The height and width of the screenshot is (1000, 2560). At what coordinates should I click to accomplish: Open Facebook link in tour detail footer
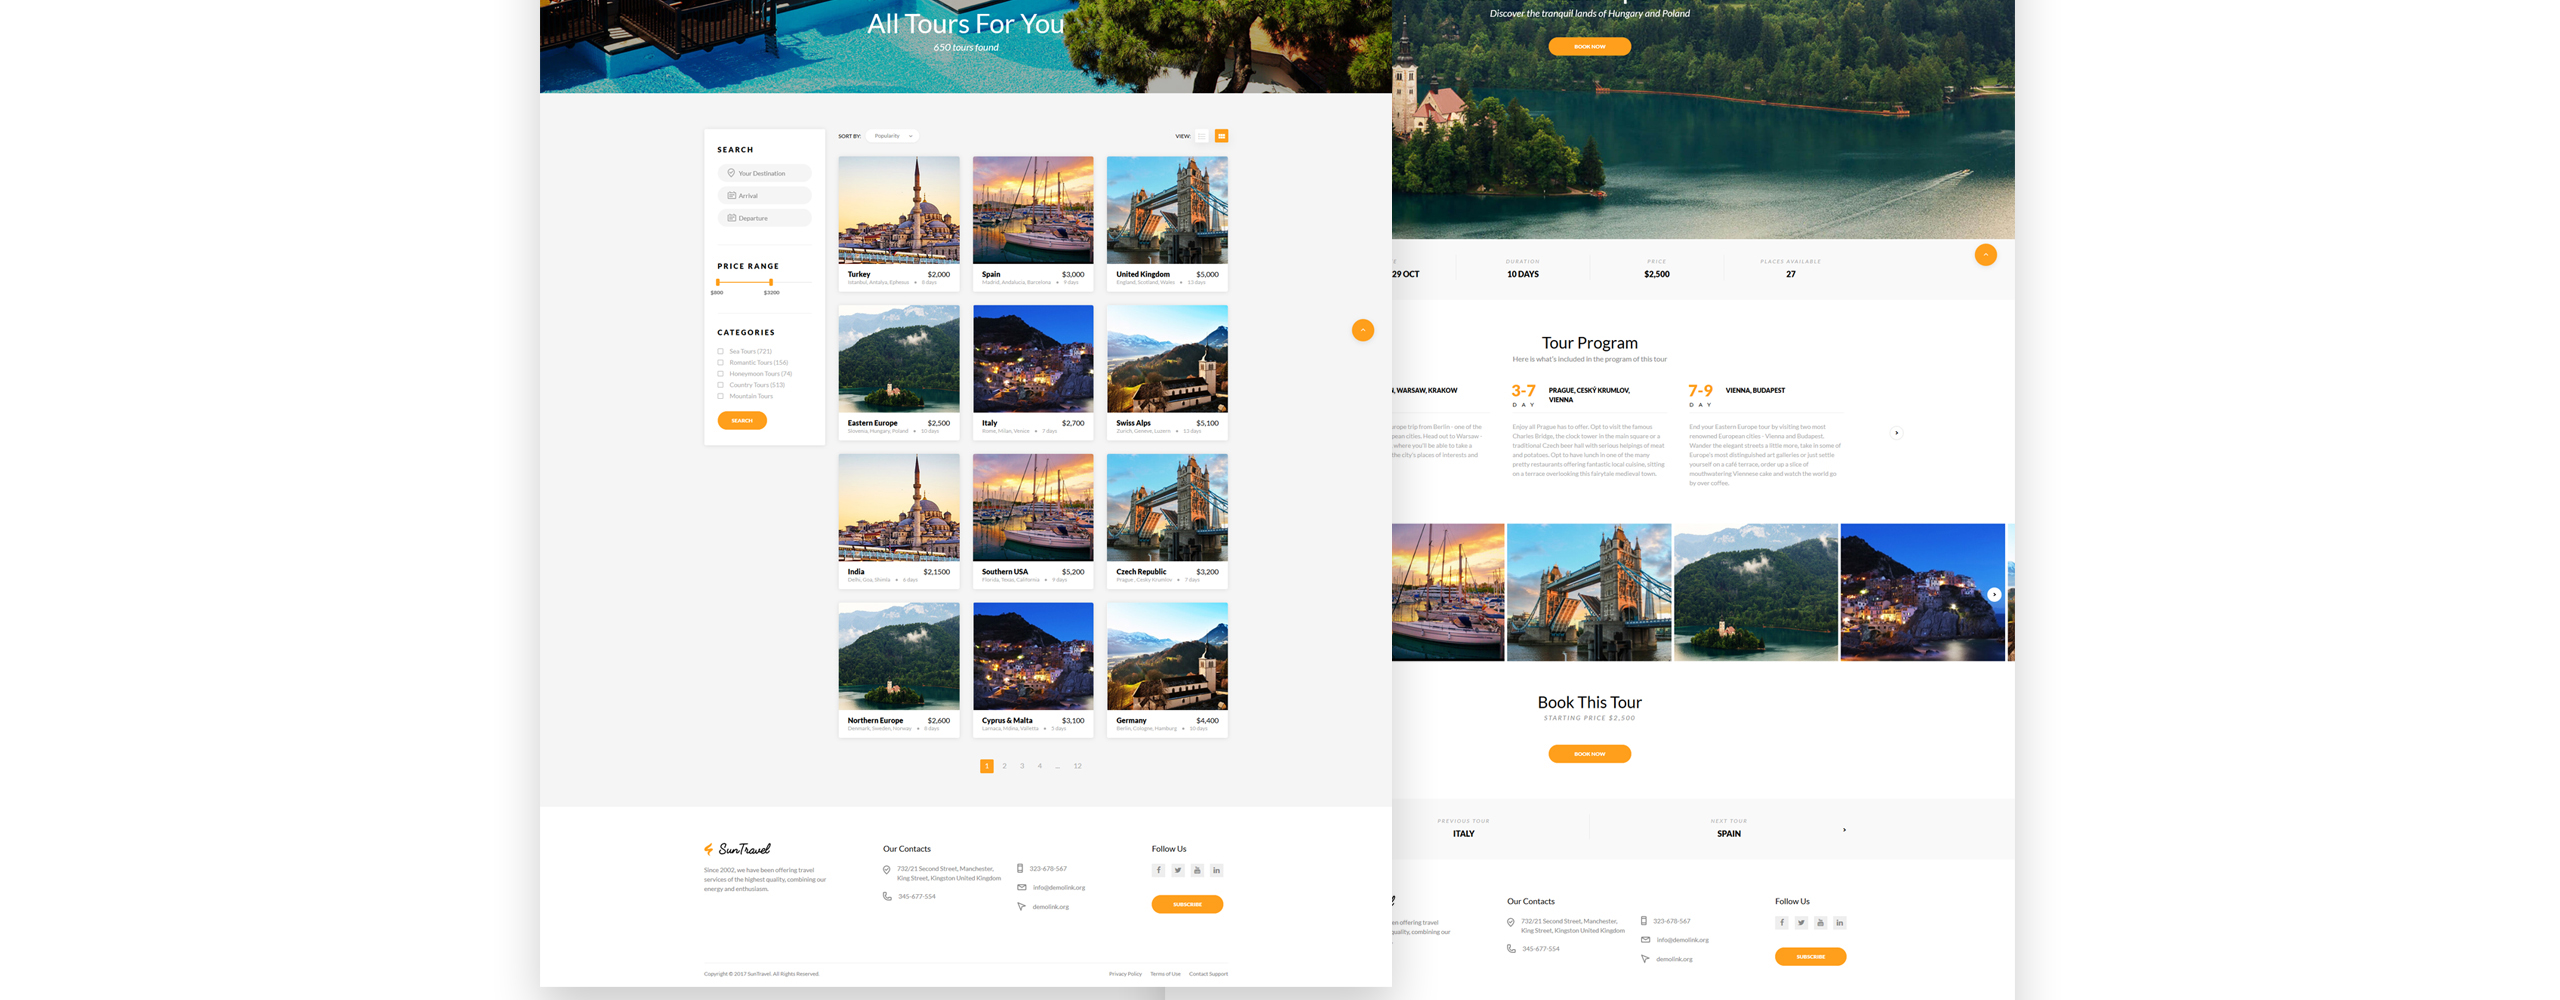[1781, 923]
